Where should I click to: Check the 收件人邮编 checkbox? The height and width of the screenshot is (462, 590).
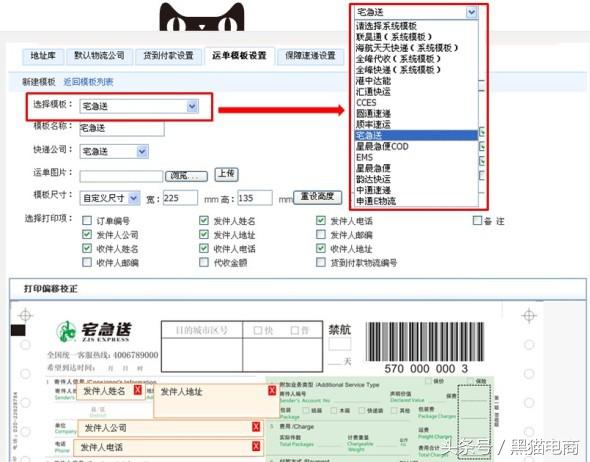pyautogui.click(x=87, y=262)
